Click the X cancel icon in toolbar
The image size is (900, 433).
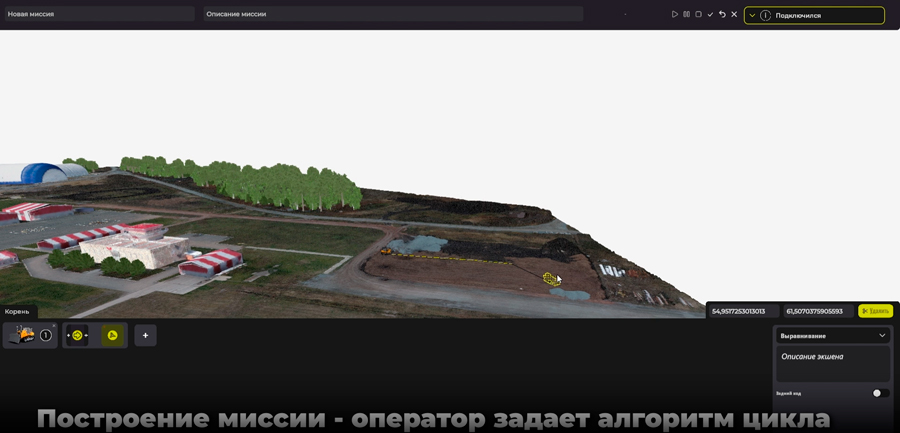click(734, 15)
